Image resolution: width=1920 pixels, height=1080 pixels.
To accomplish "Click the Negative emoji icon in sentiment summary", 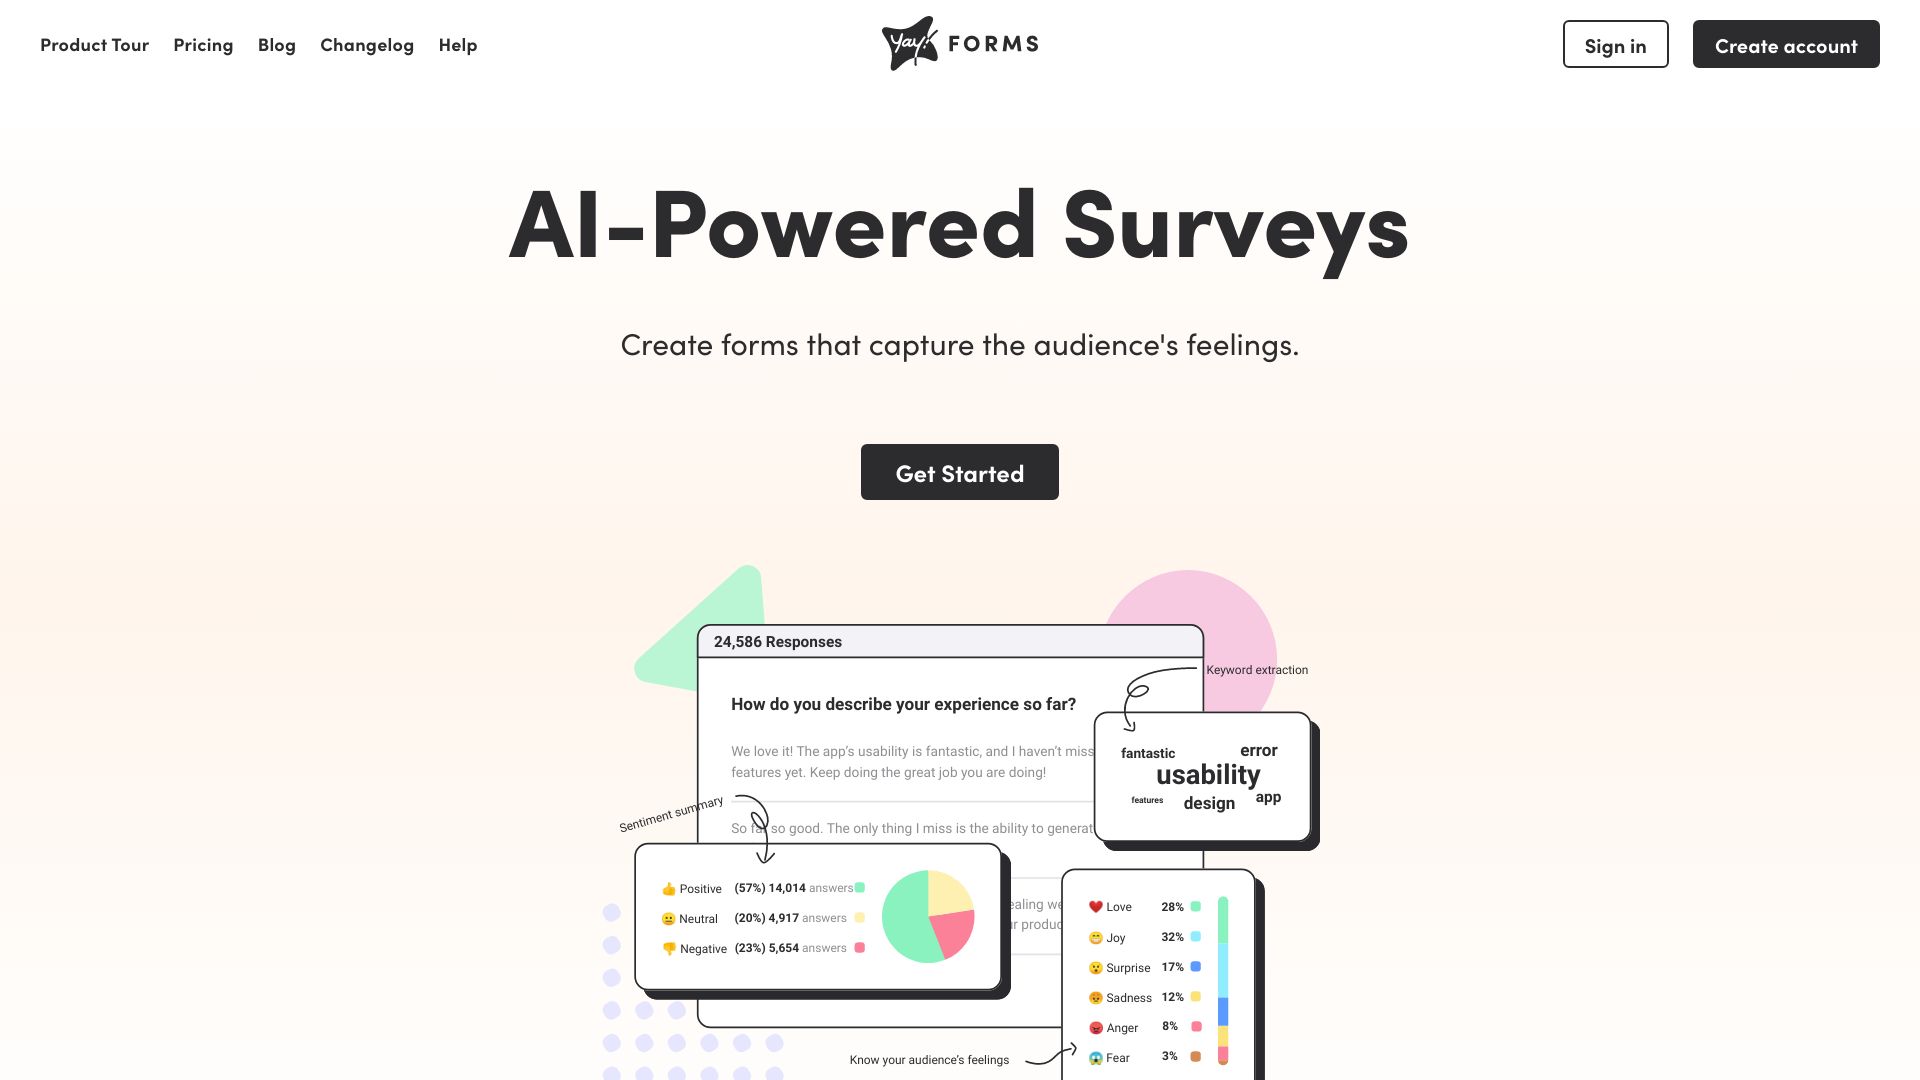I will pos(667,947).
